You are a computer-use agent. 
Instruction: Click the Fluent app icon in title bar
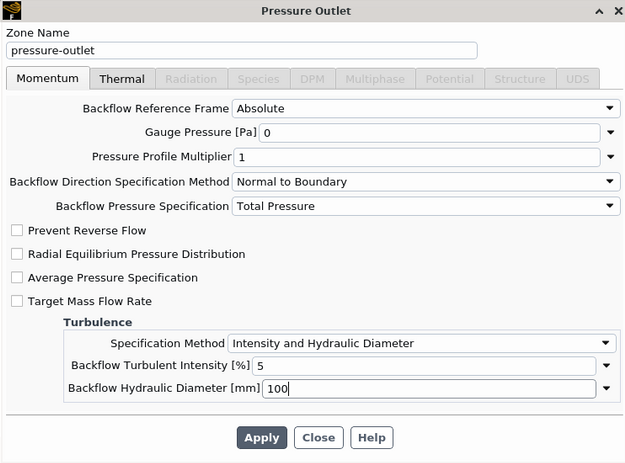[11, 11]
